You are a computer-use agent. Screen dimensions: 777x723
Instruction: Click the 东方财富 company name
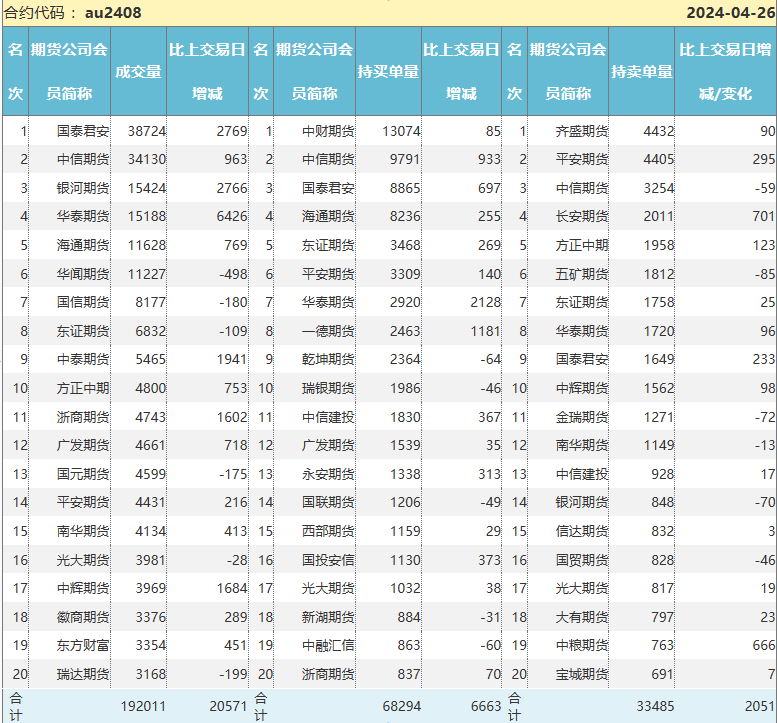[83, 646]
